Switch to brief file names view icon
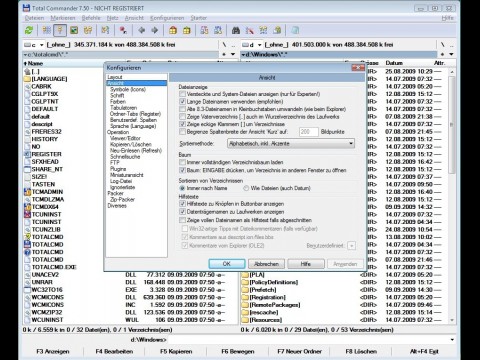480x360 pixels. tap(47, 30)
